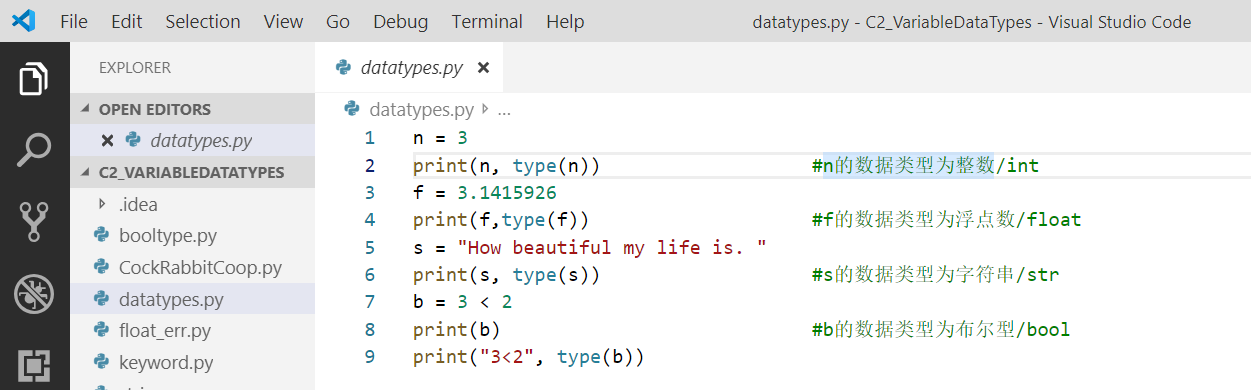Open the Terminal menu
The height and width of the screenshot is (390, 1251).
point(487,21)
